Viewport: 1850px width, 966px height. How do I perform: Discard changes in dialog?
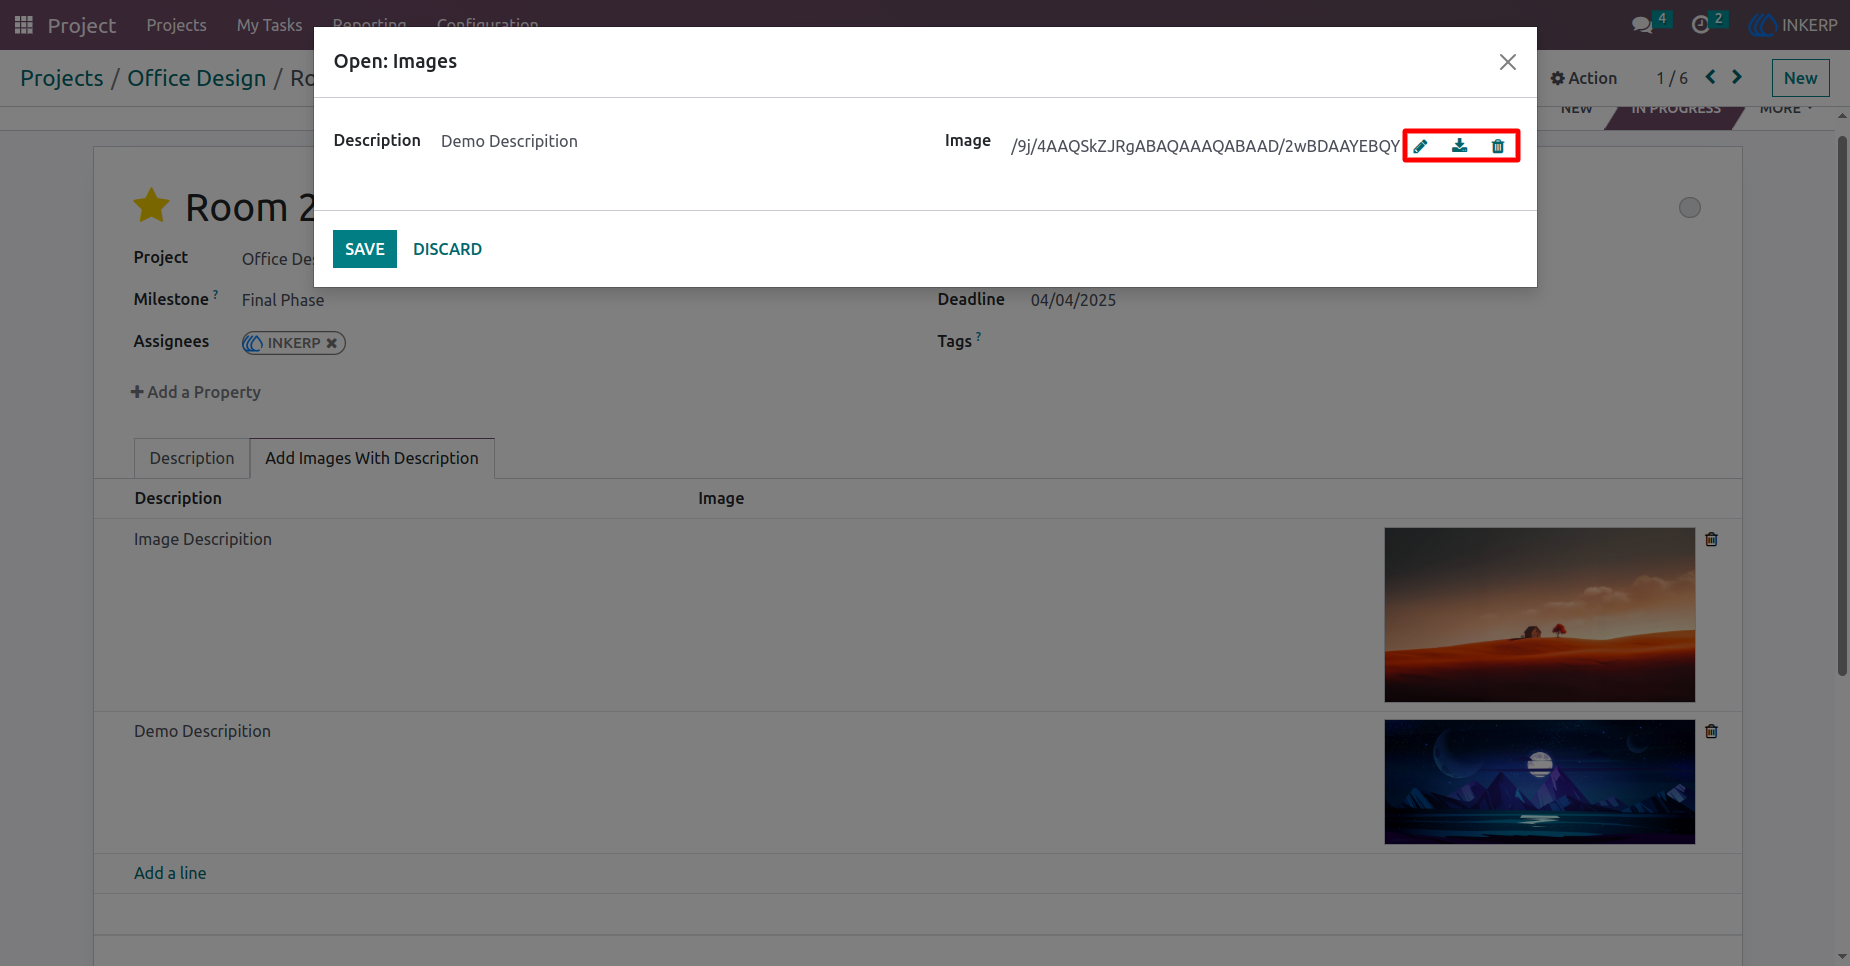pyautogui.click(x=447, y=249)
